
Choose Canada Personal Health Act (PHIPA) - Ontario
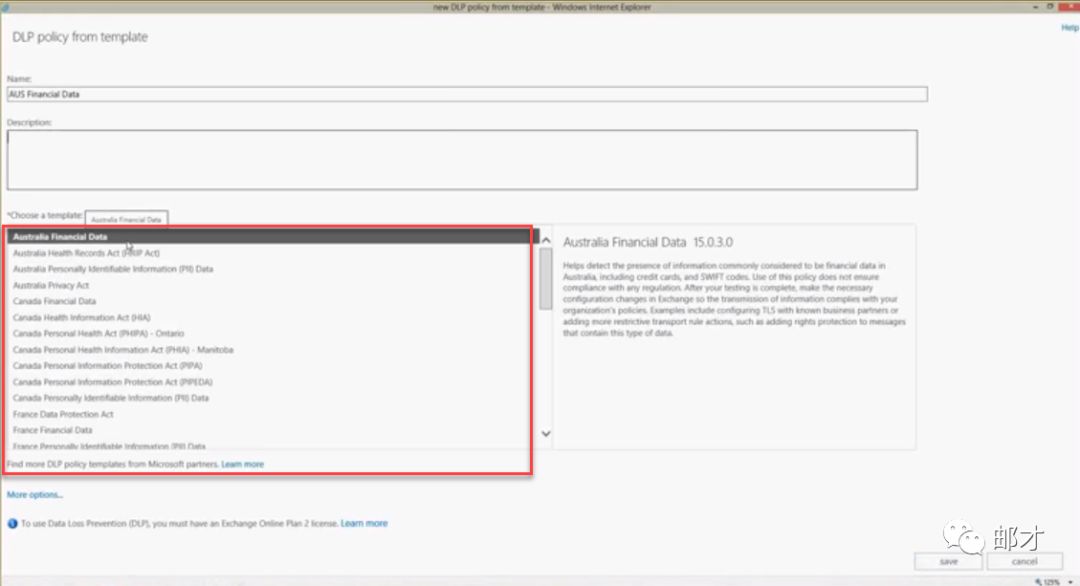coord(98,333)
